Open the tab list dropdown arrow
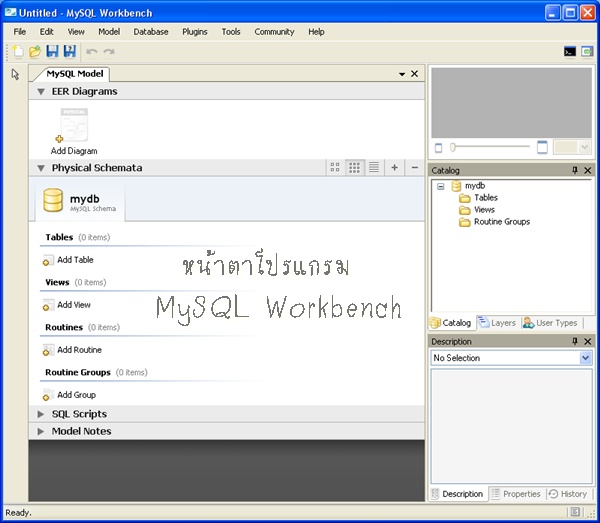This screenshot has height=523, width=600. pos(402,74)
